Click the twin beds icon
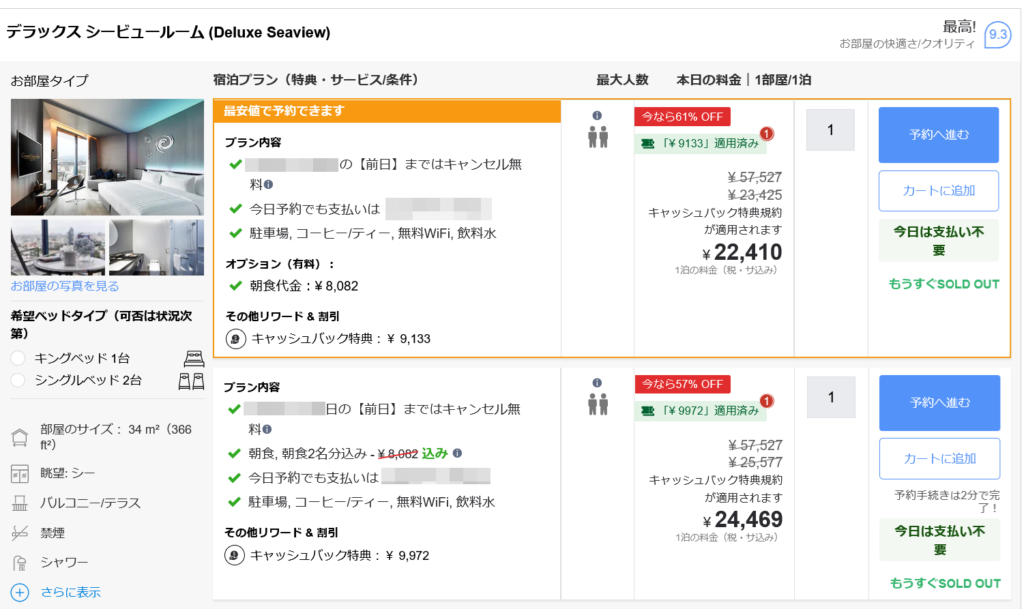 tap(190, 380)
